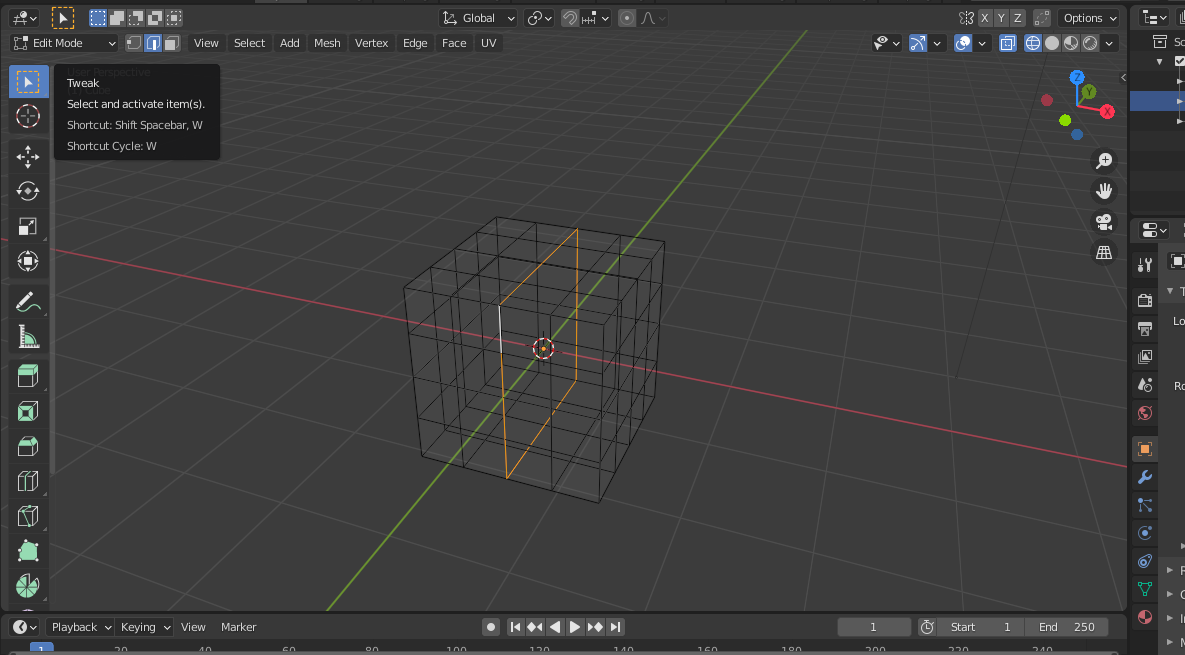Screen dimensions: 1185x655
Task: Play the animation forward
Action: [574, 627]
